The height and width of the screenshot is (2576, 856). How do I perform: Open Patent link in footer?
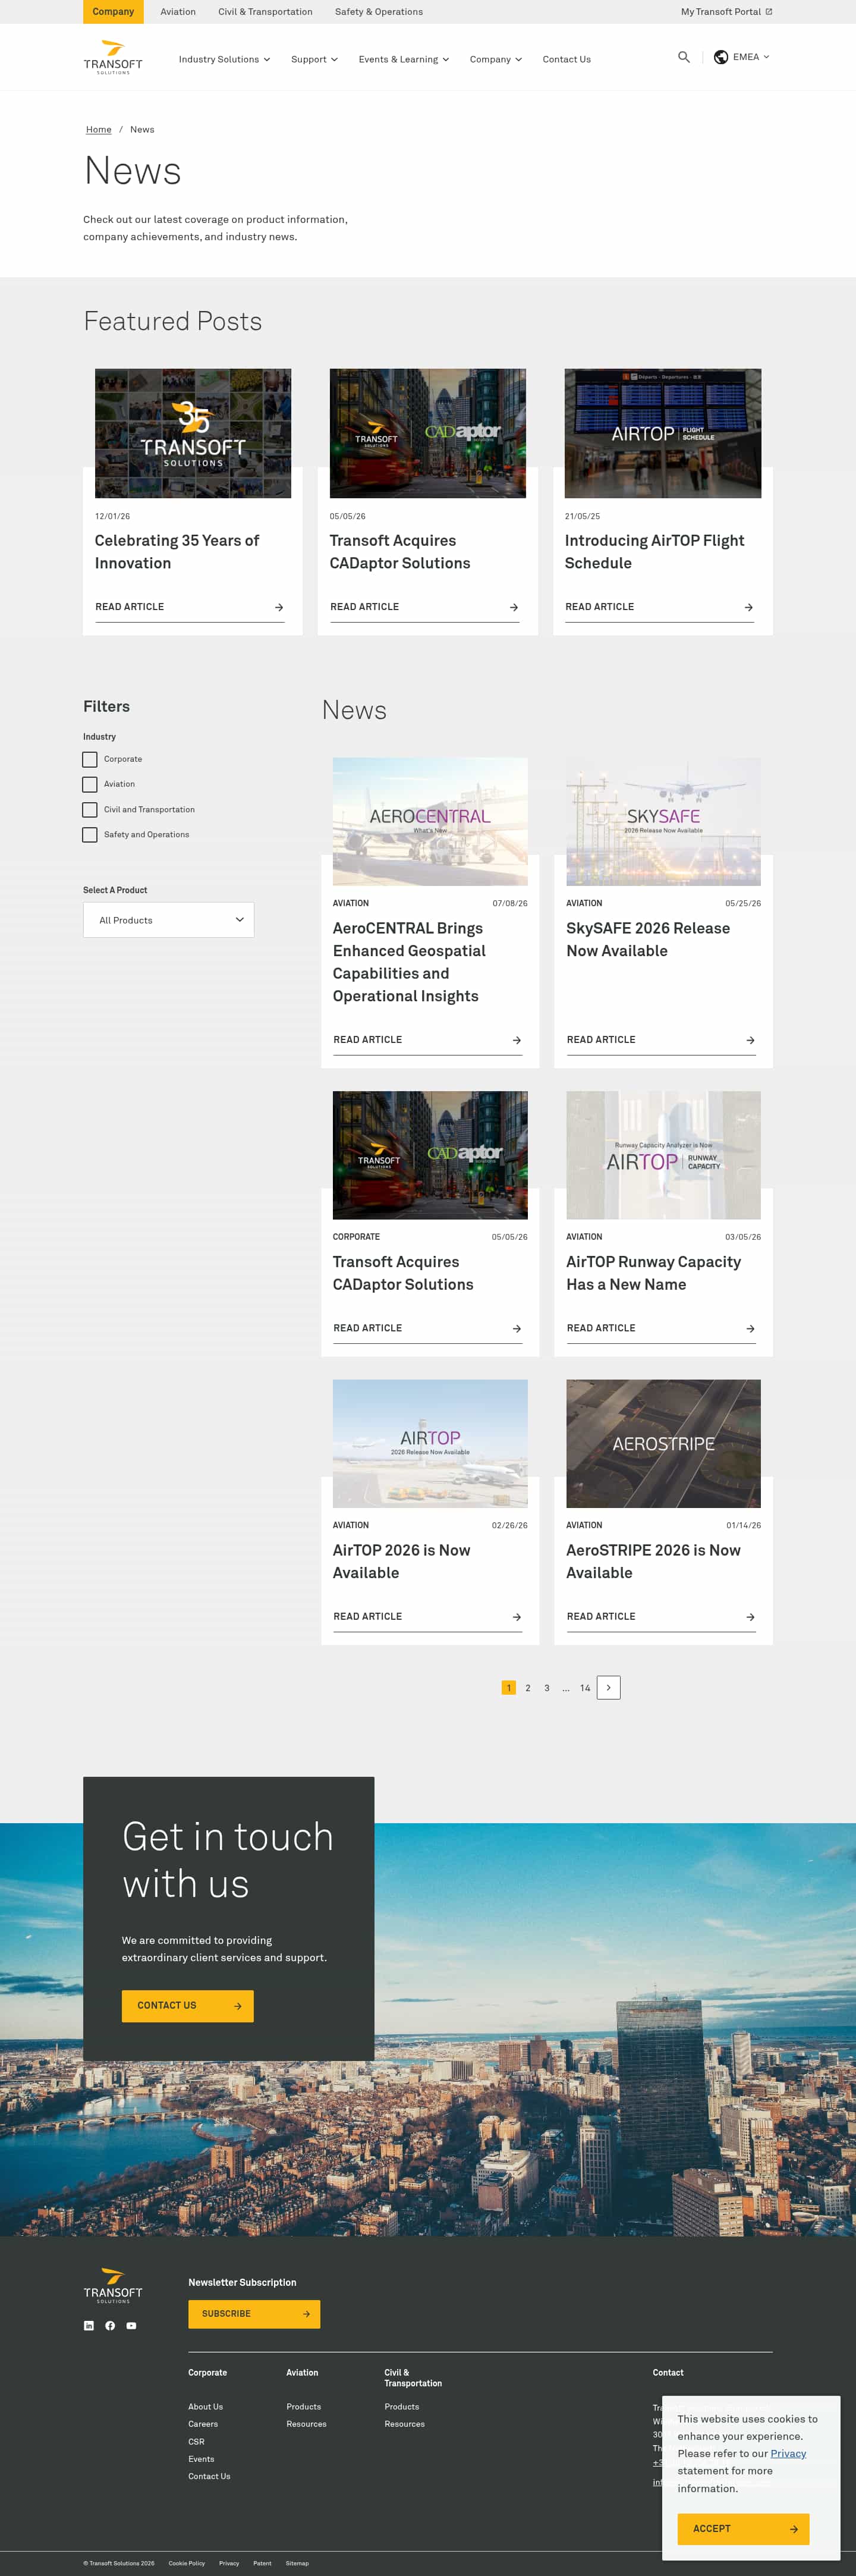262,2563
